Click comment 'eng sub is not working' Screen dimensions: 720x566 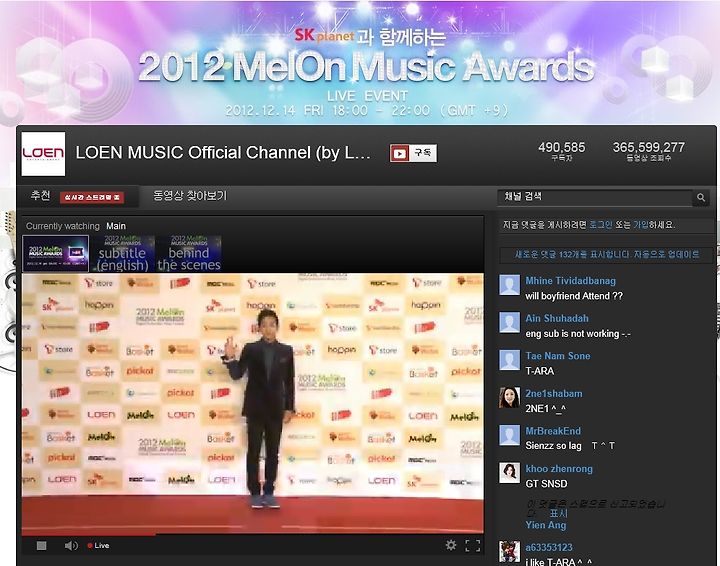[x=578, y=334]
